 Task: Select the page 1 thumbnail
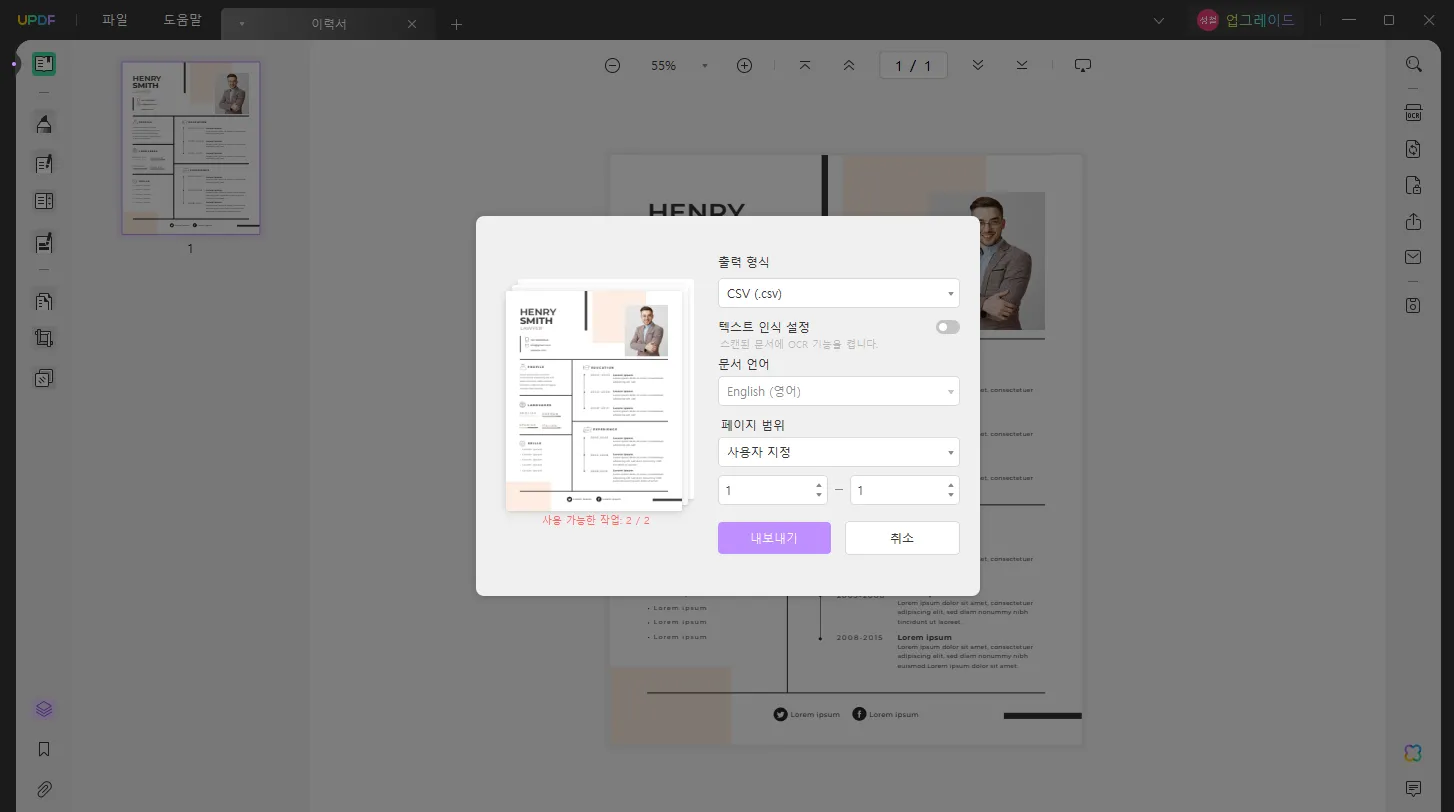point(191,148)
